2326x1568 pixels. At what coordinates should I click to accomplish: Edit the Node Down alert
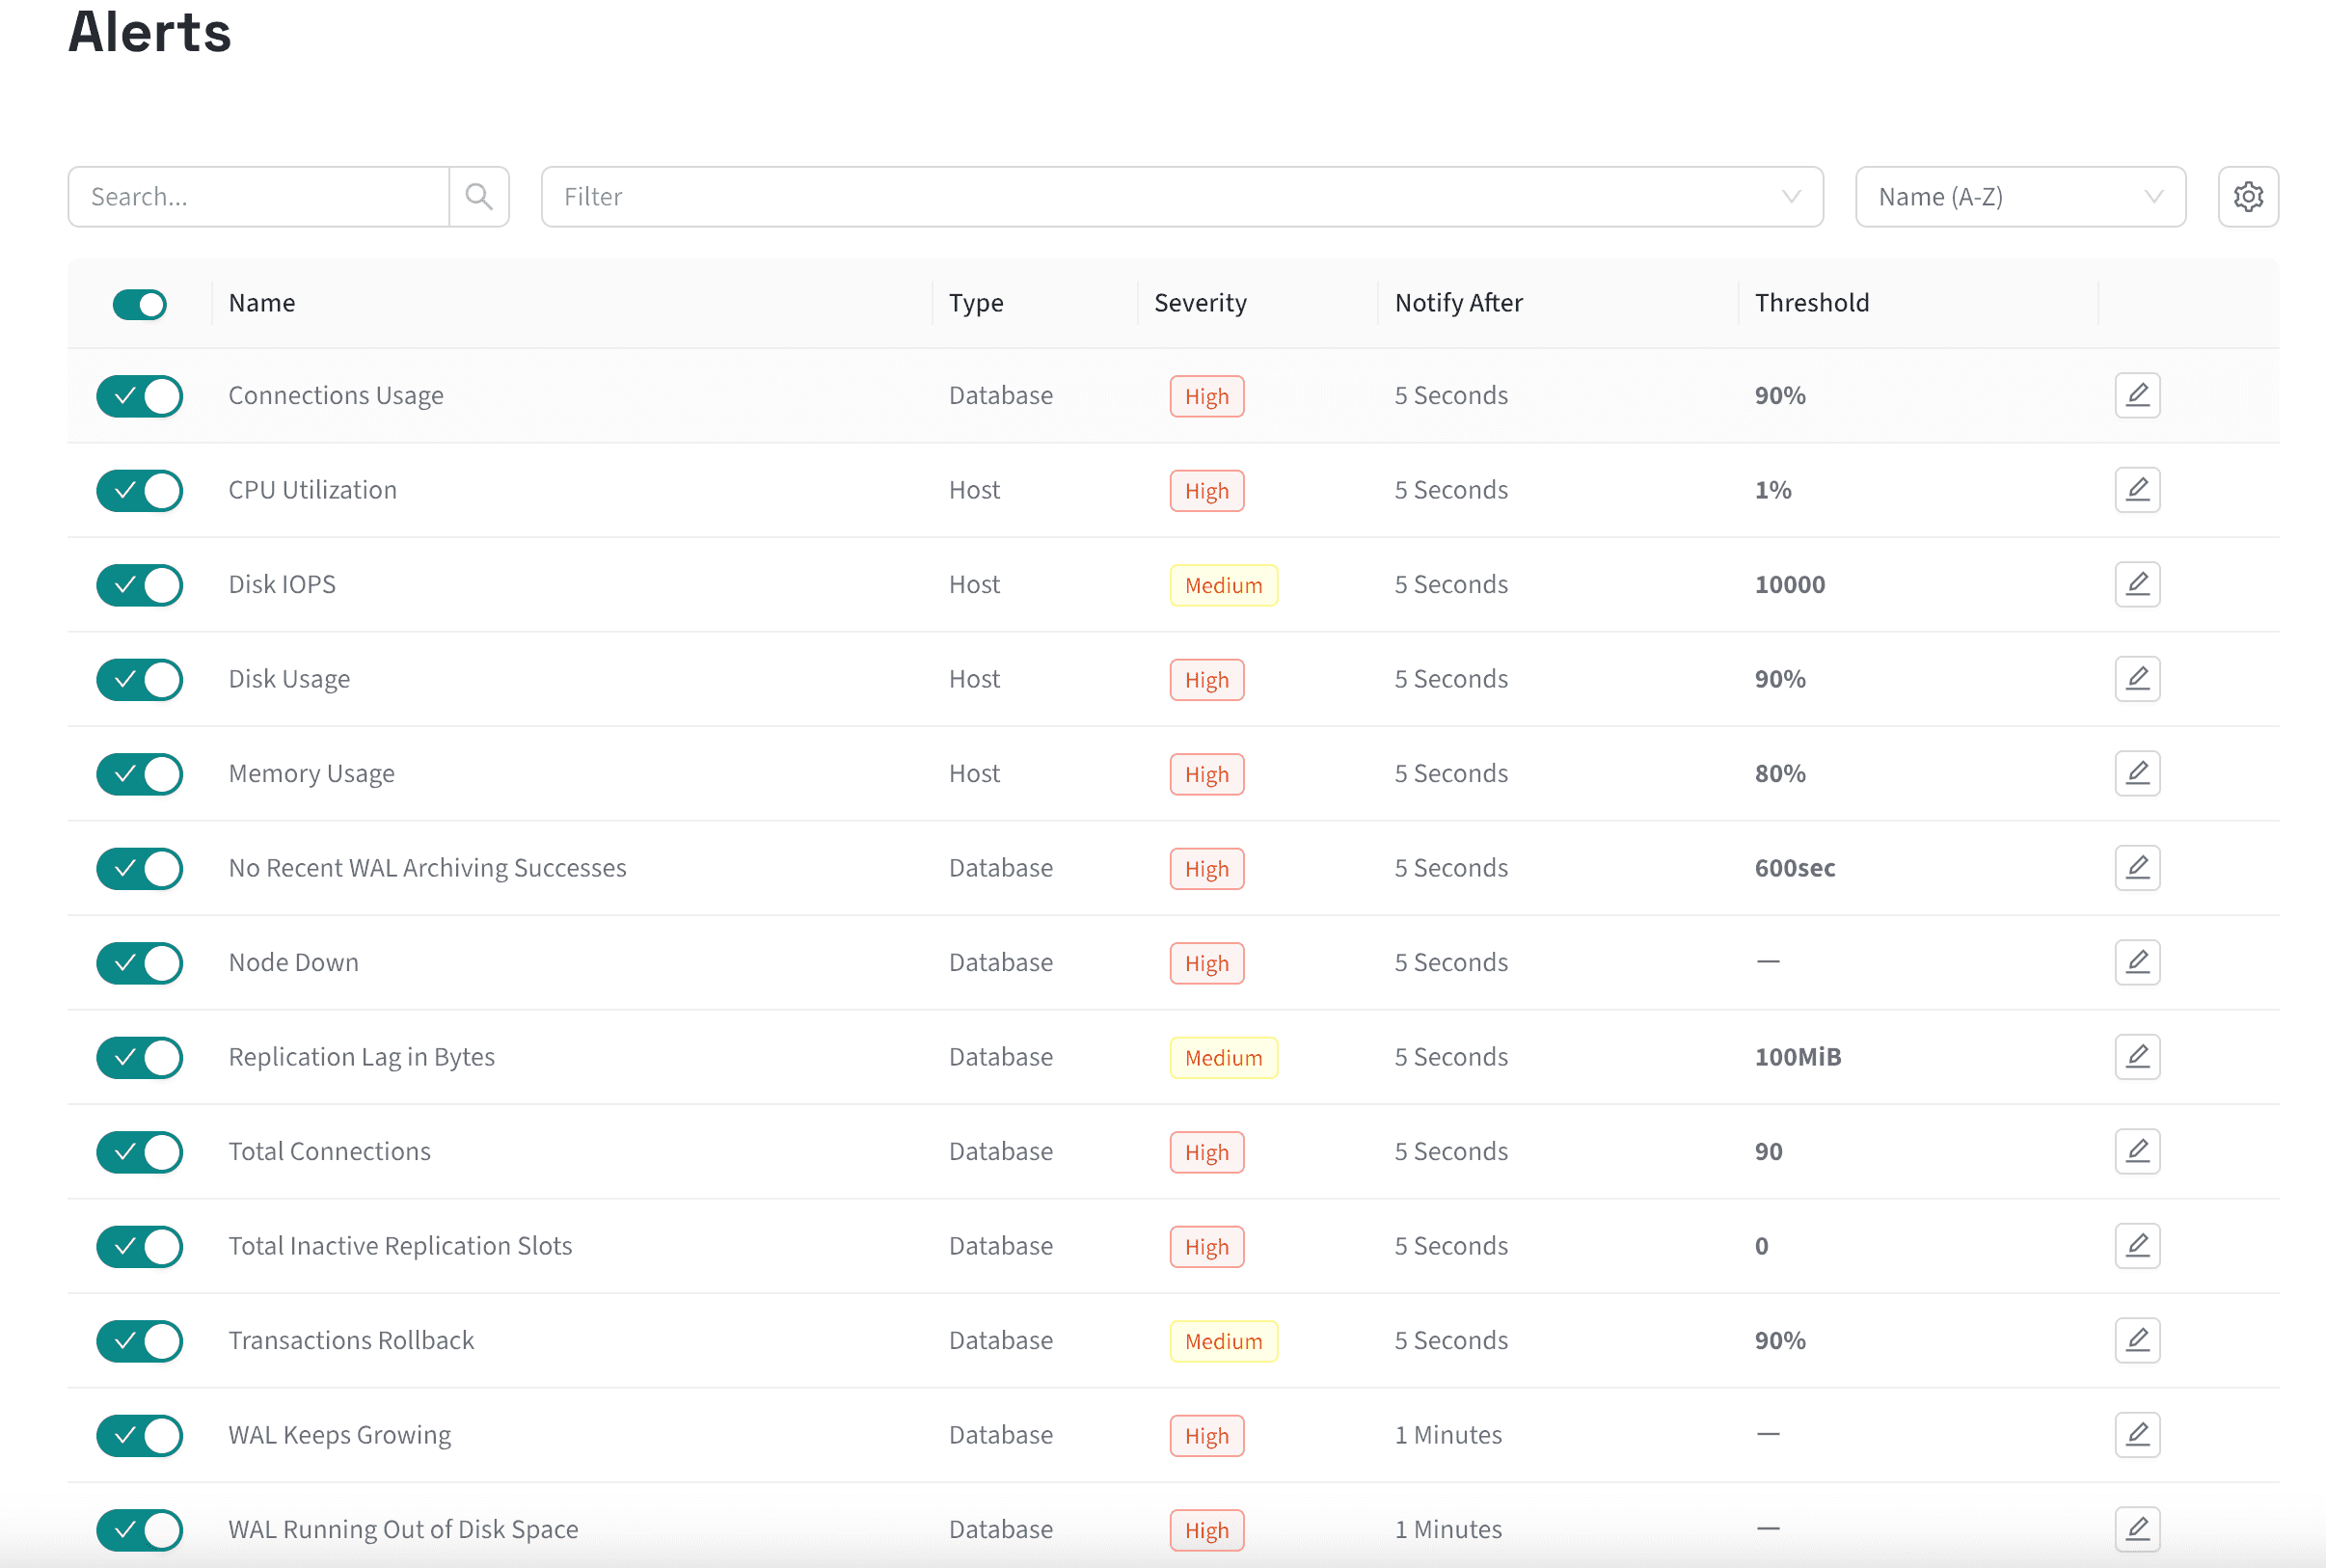(2137, 962)
